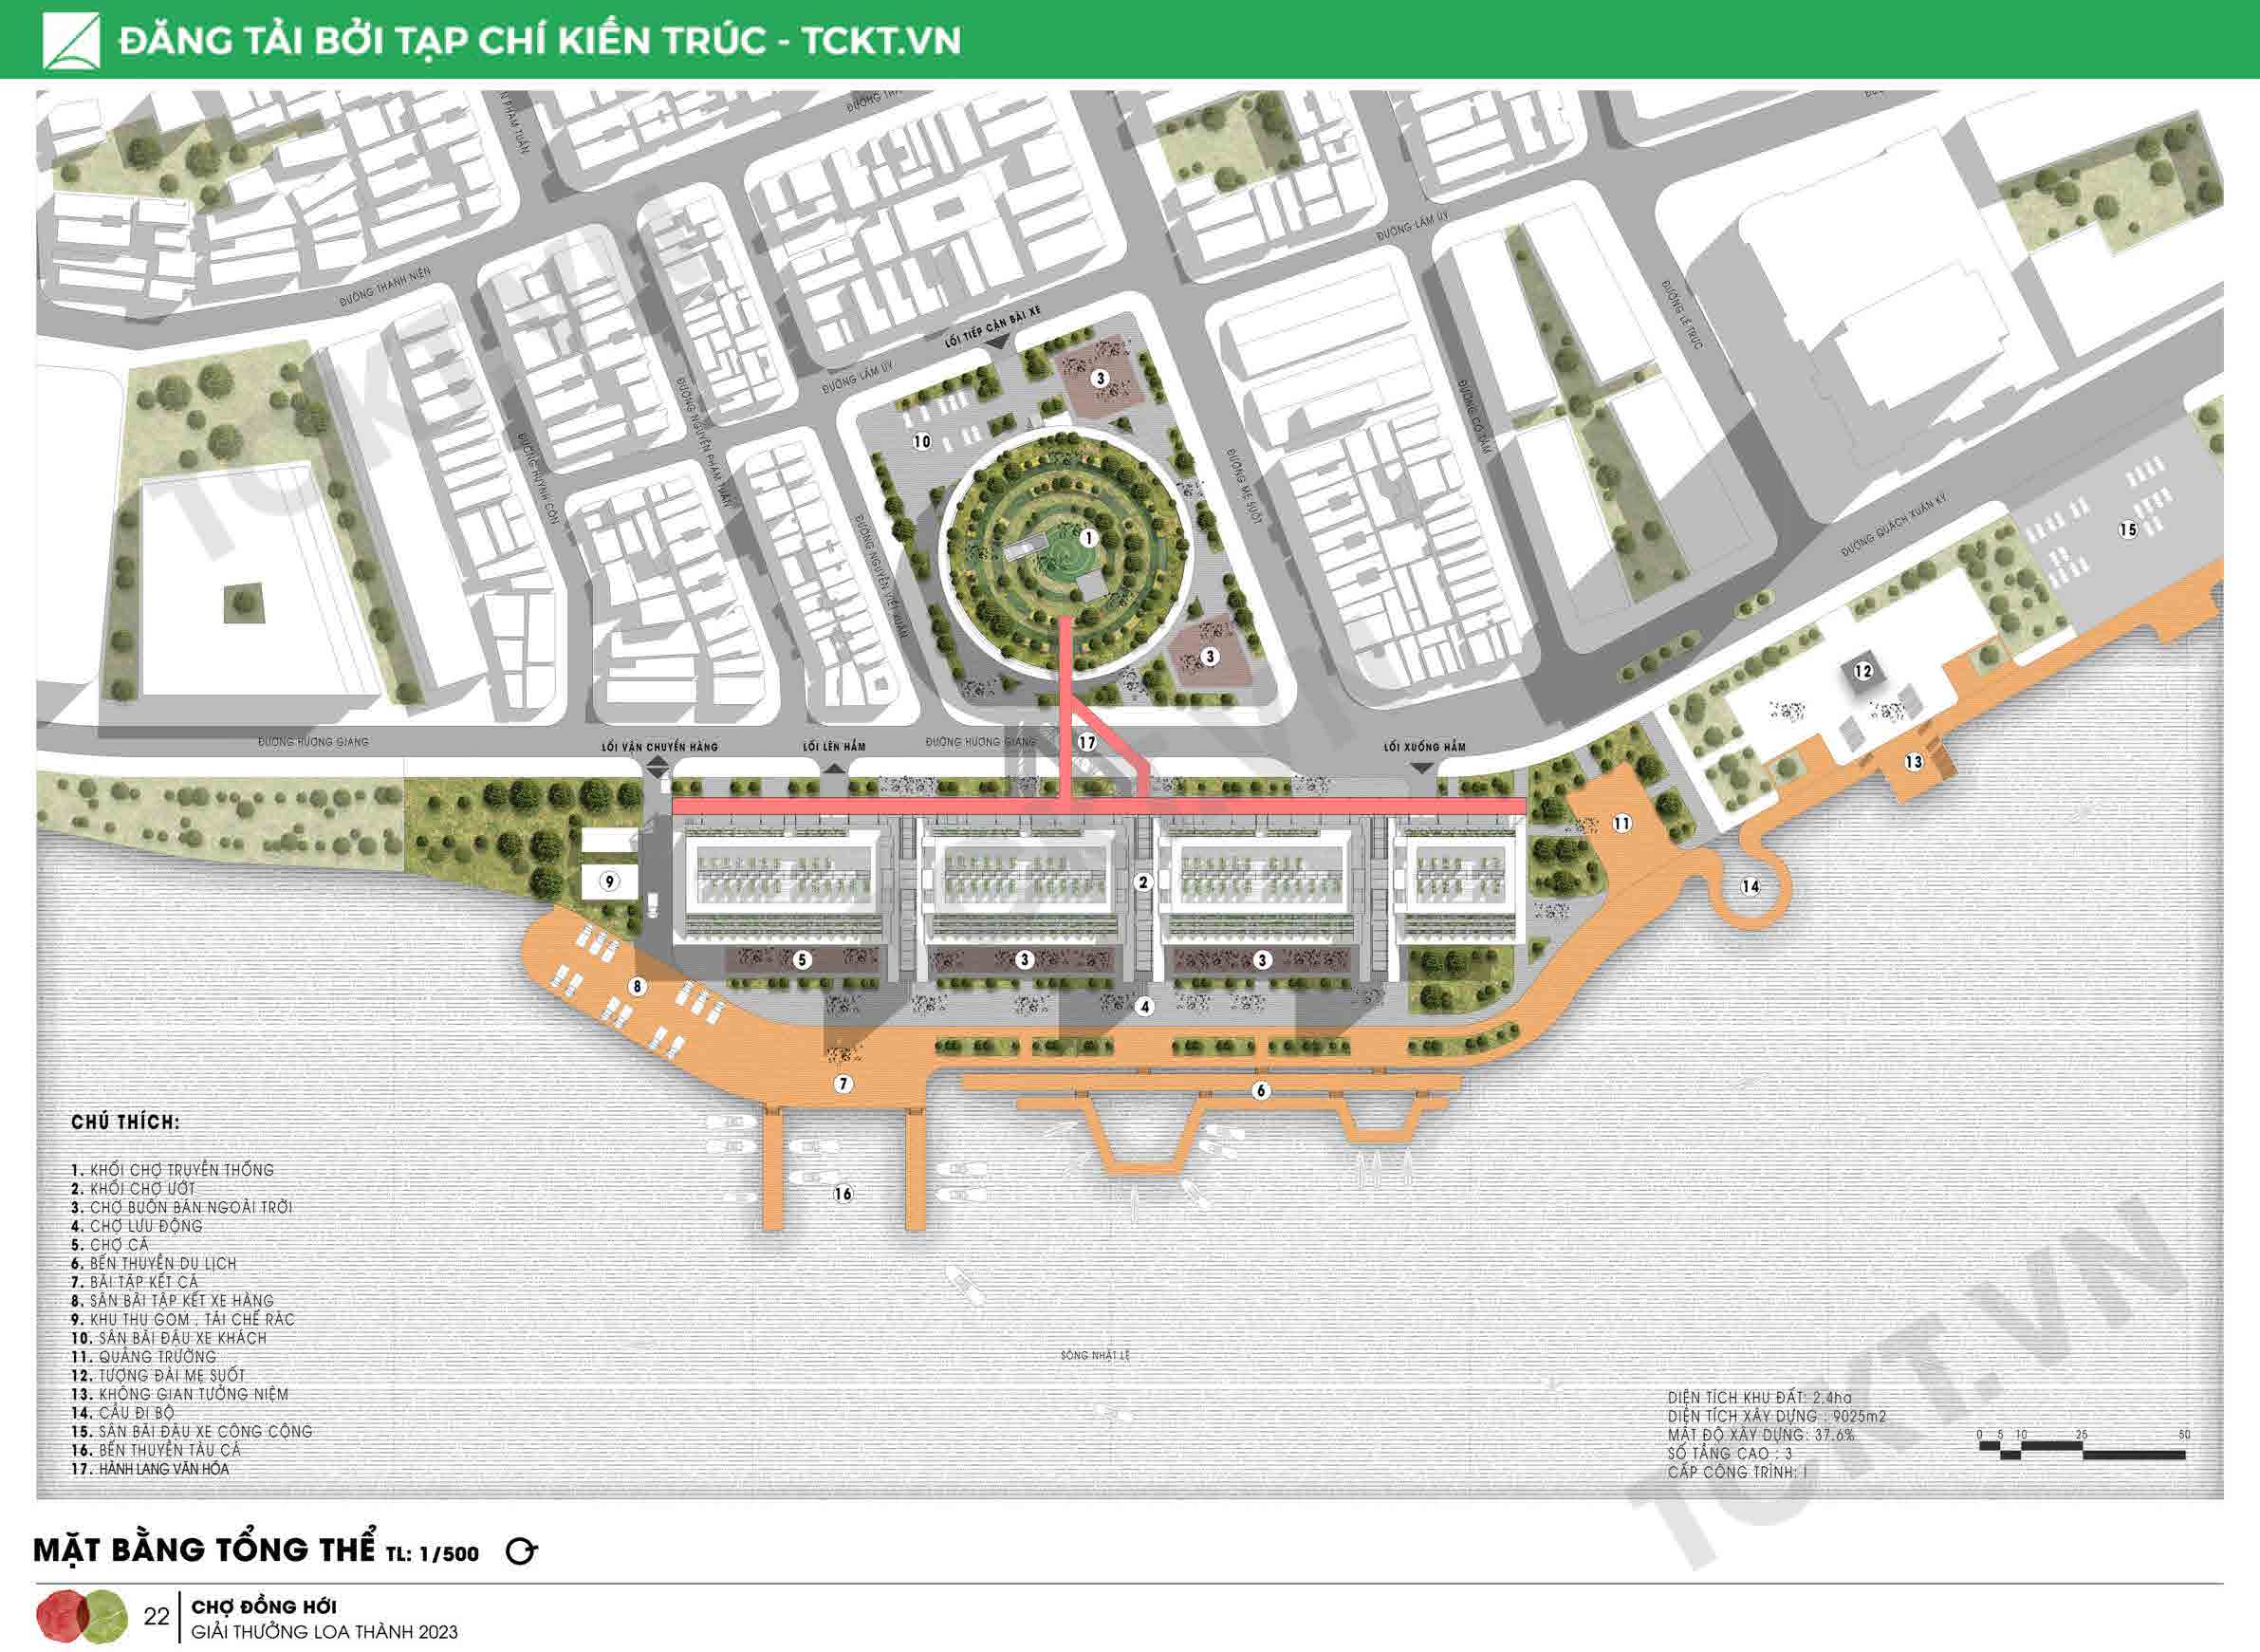Click the project name CHỢ ĐỒNG HỚI
Viewport: 2260px width, 1652px height.
(x=264, y=1606)
